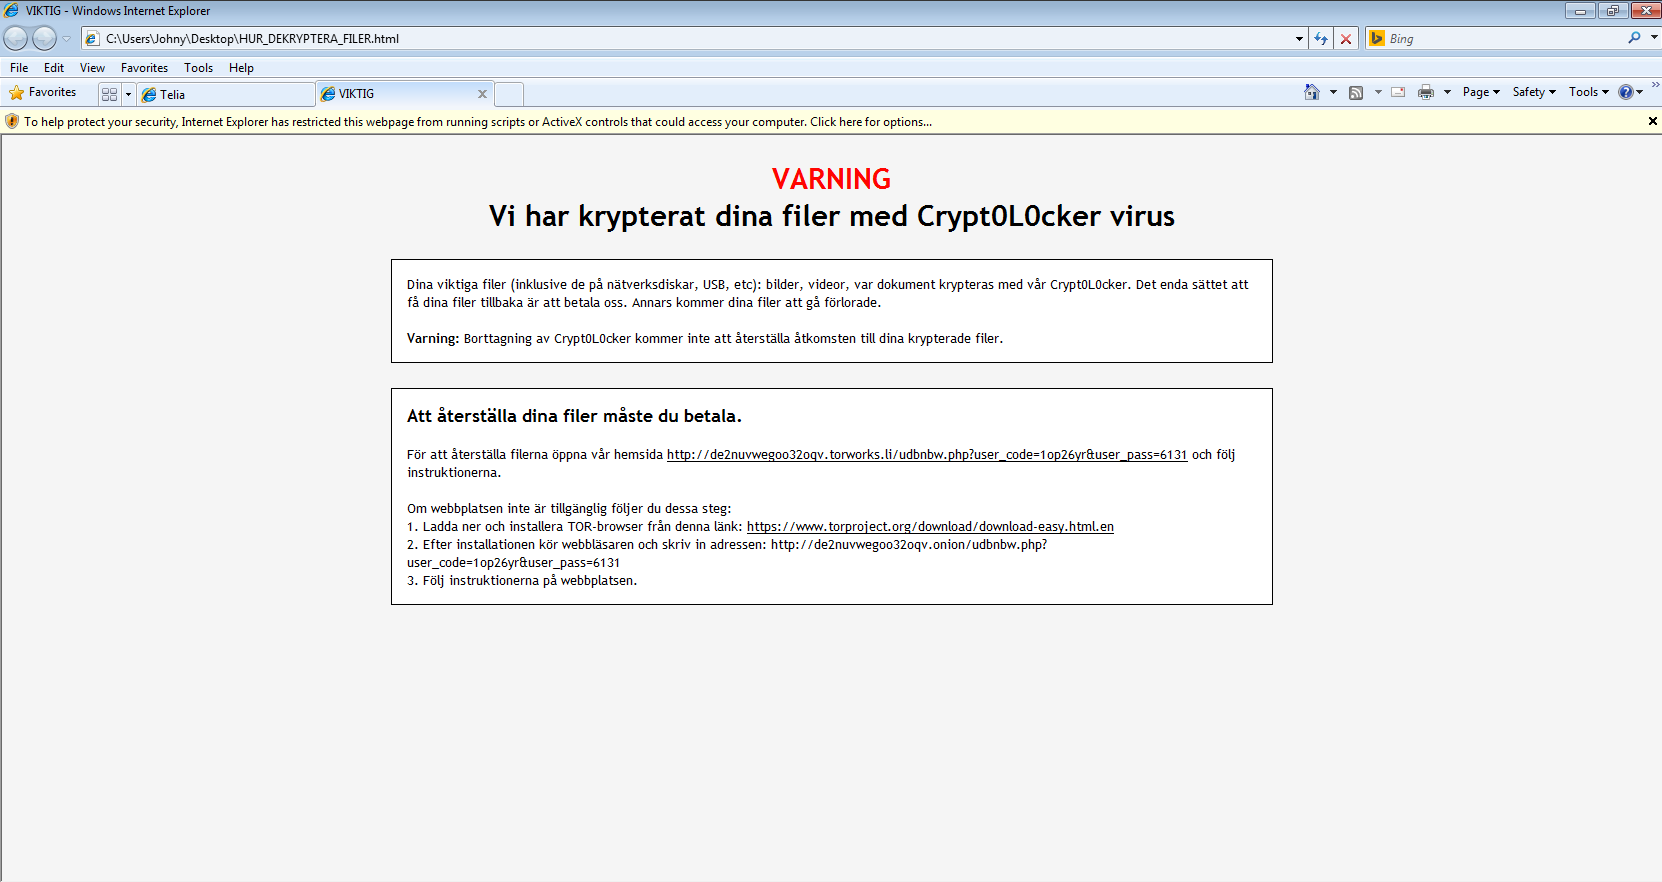Open a new blank tab
The height and width of the screenshot is (882, 1662).
click(509, 94)
